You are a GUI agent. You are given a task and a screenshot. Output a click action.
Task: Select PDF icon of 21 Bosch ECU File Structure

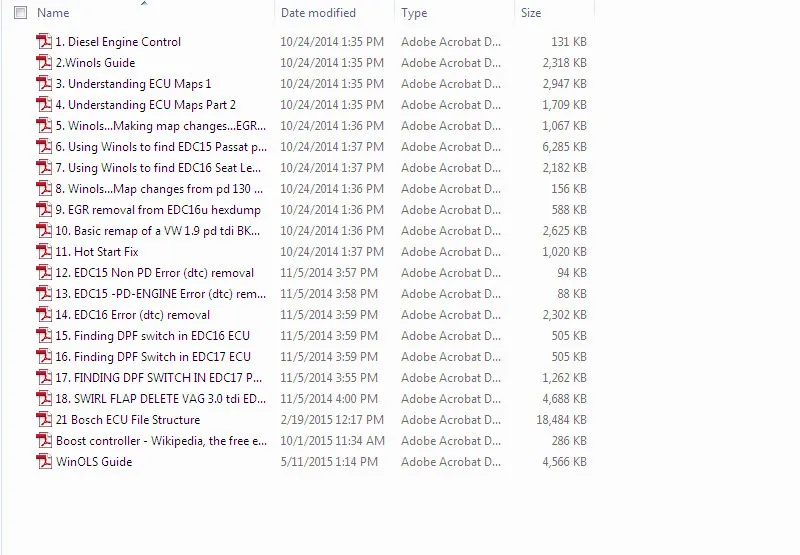[x=44, y=420]
